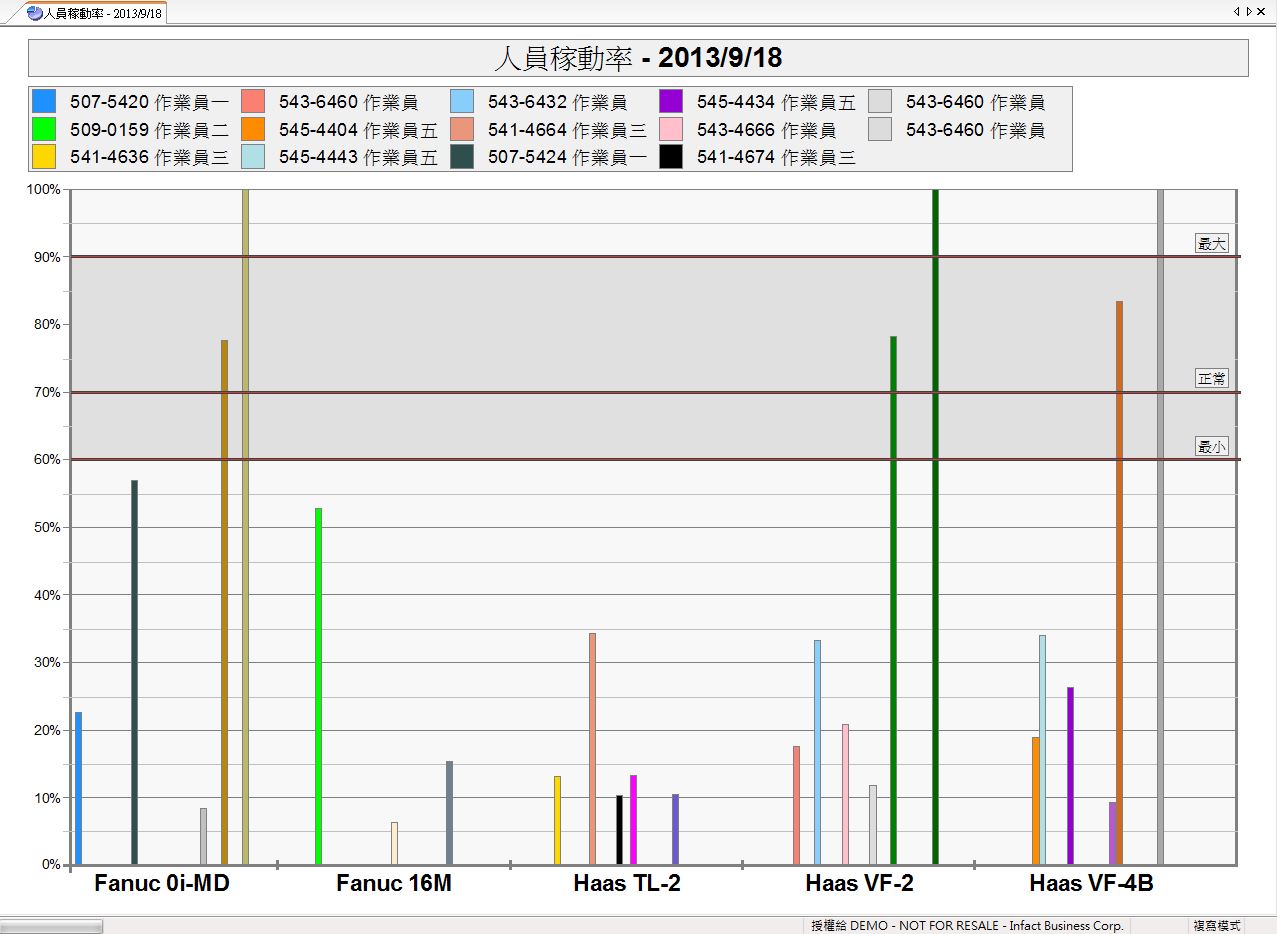Viewport: 1277px width, 934px height.
Task: Click the 最大 reference line label
Action: pyautogui.click(x=1211, y=243)
